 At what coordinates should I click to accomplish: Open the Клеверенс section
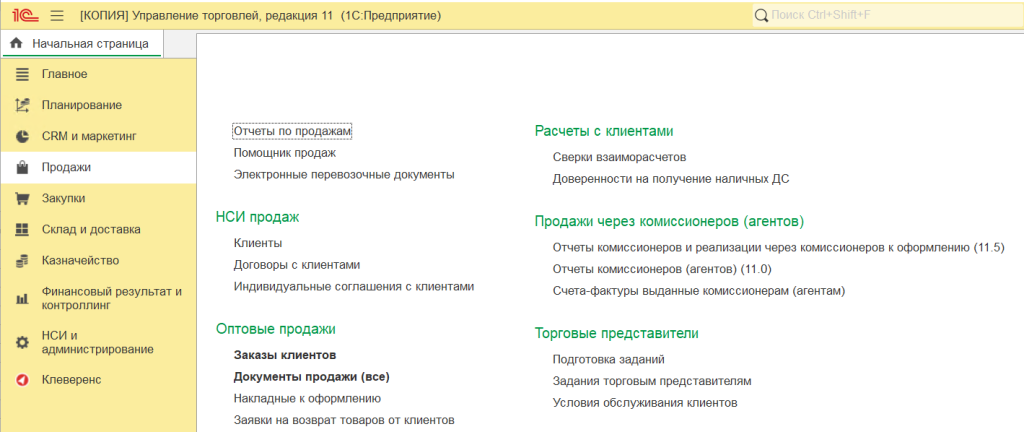[x=98, y=380]
